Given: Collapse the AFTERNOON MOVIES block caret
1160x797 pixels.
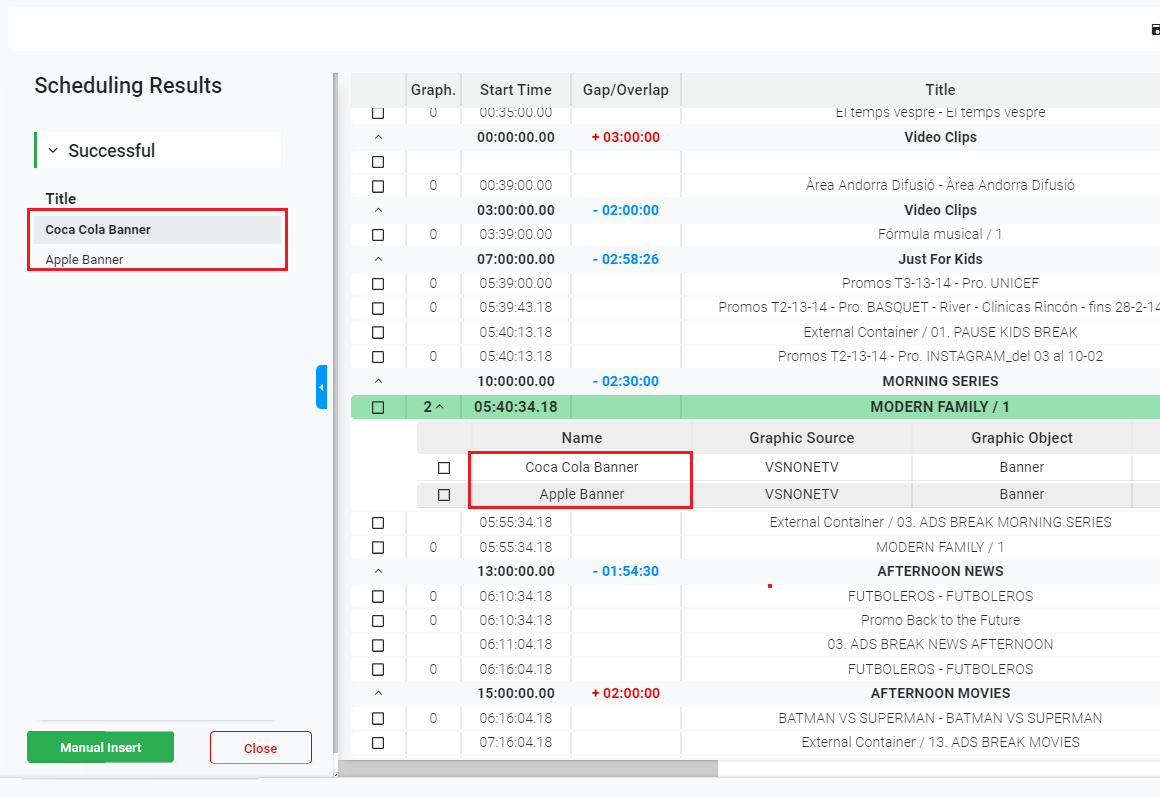Looking at the screenshot, I should click(x=378, y=693).
